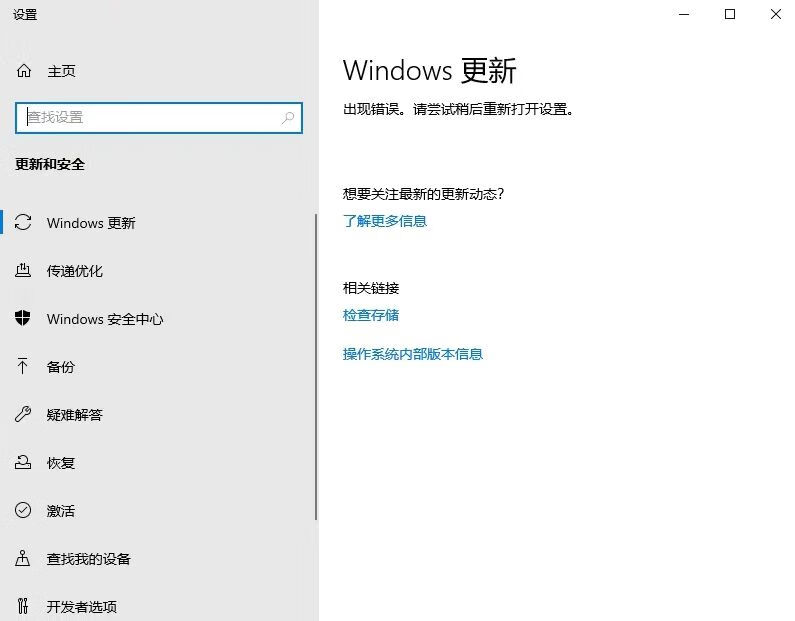Click the Windows 更新 page title
Viewport: 795px width, 621px height.
(x=429, y=70)
